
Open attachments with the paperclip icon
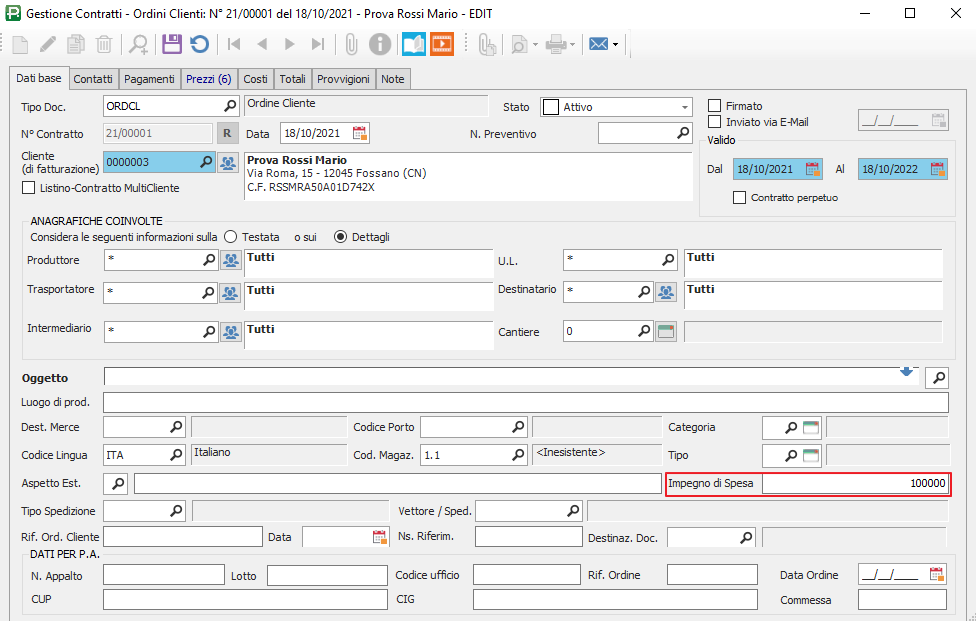(351, 44)
